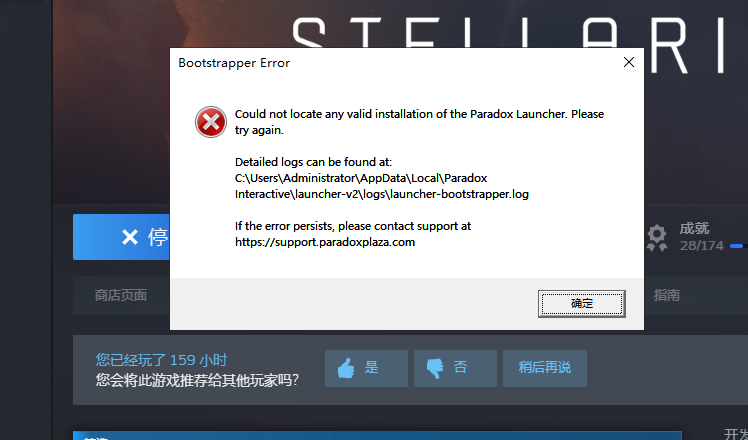This screenshot has height=440, width=748.
Task: Click the 28/174 achievements progress bar
Action: pos(739,246)
